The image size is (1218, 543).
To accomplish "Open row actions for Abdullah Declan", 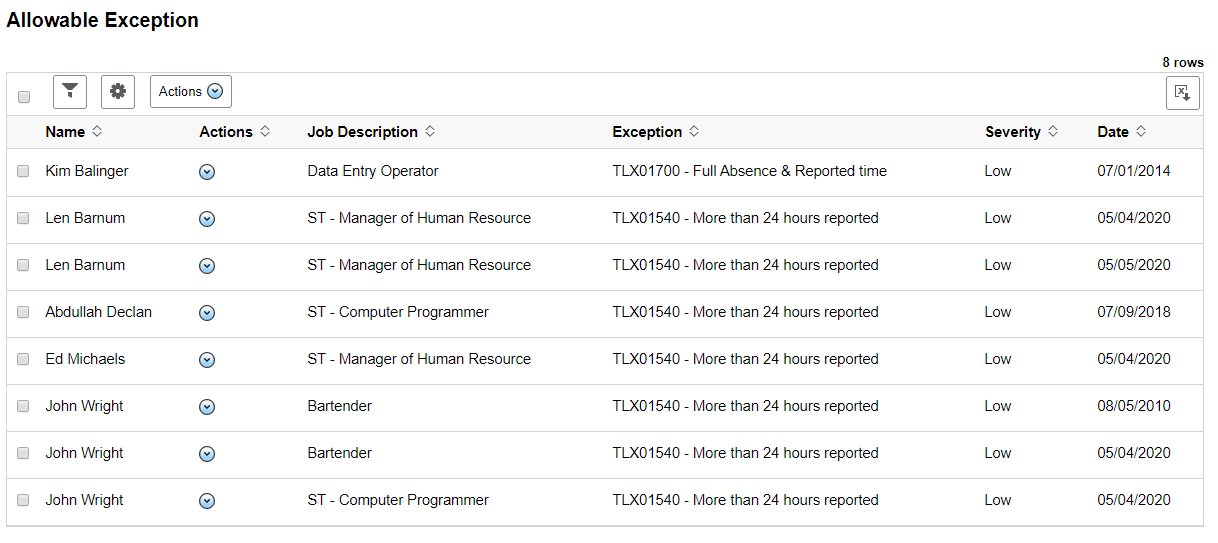I will click(207, 313).
